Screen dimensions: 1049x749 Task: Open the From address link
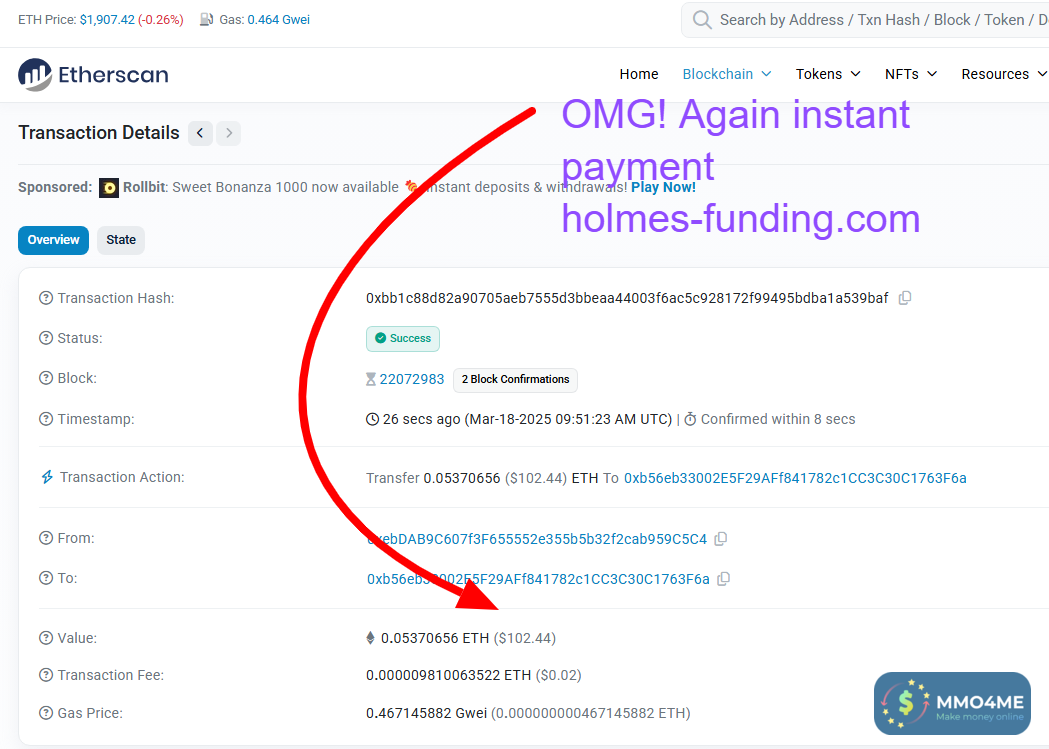537,539
